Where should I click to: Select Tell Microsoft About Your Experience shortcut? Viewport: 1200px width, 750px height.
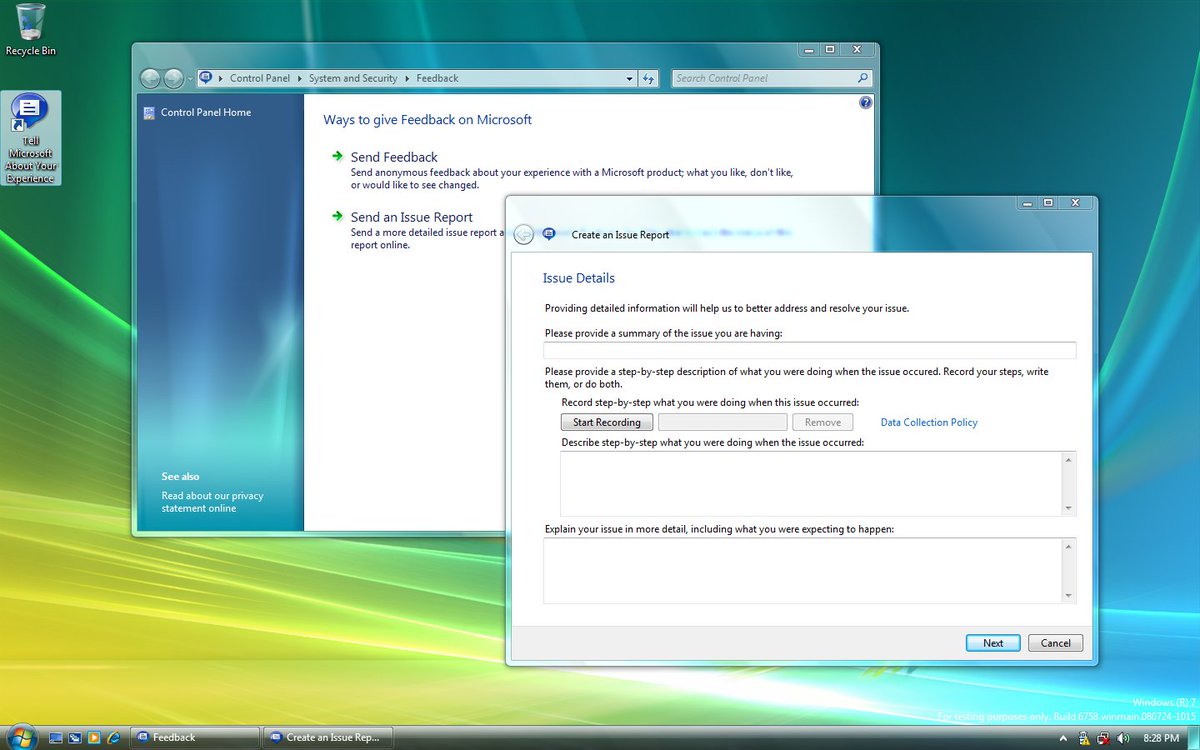[31, 138]
